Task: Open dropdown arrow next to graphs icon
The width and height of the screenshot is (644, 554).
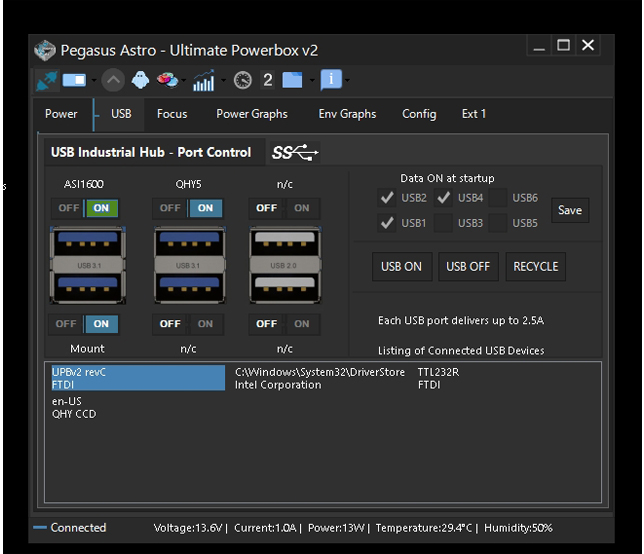Action: 223,80
